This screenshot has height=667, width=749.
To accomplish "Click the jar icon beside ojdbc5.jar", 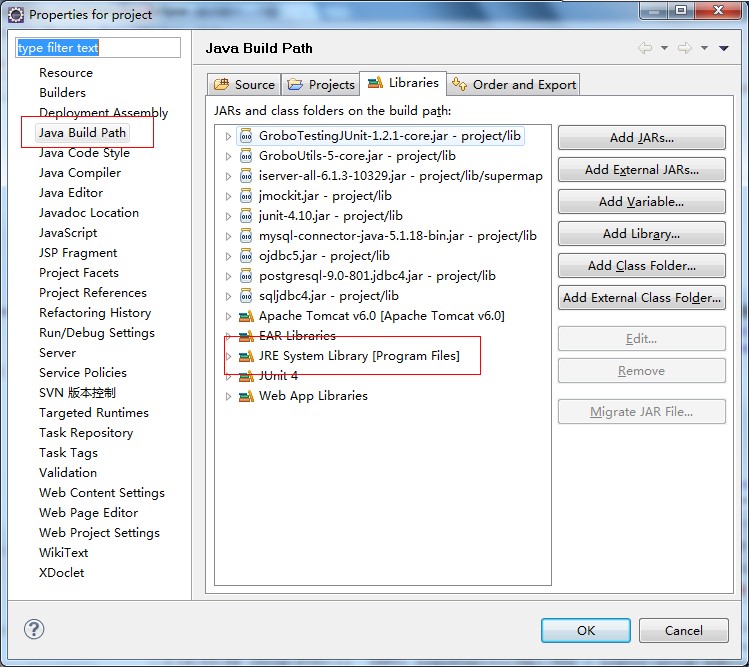I will click(246, 256).
